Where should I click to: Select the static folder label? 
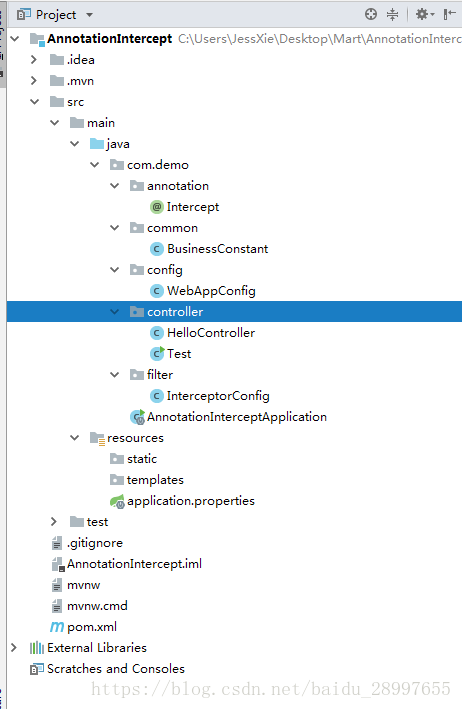142,459
